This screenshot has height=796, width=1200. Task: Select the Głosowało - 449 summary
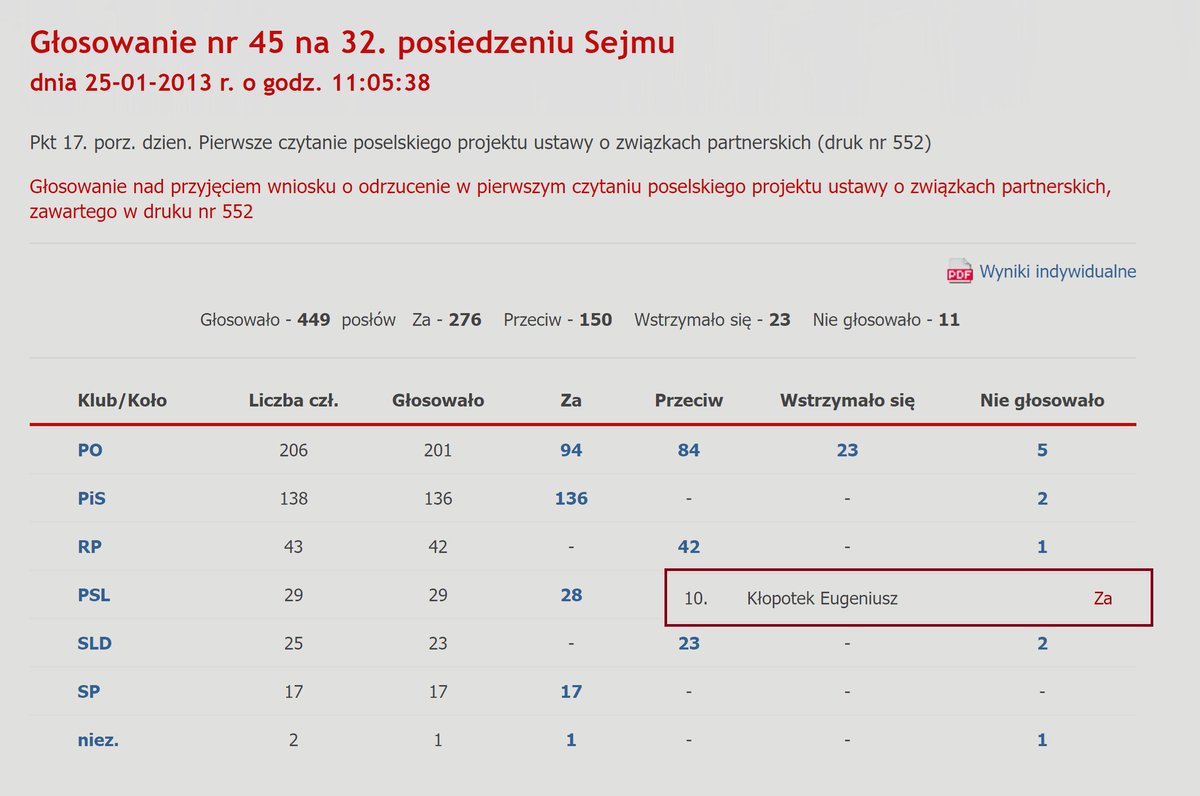point(298,320)
